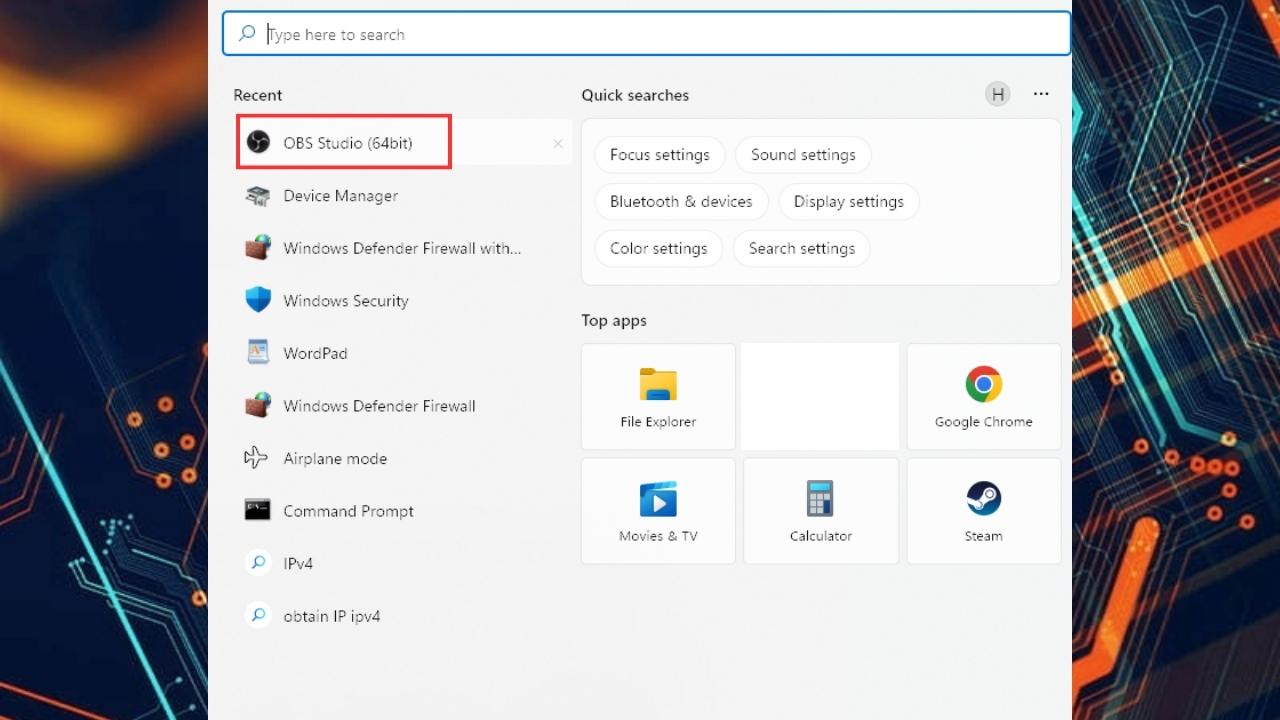Open Command Prompt from Recent
1280x720 pixels.
point(348,510)
